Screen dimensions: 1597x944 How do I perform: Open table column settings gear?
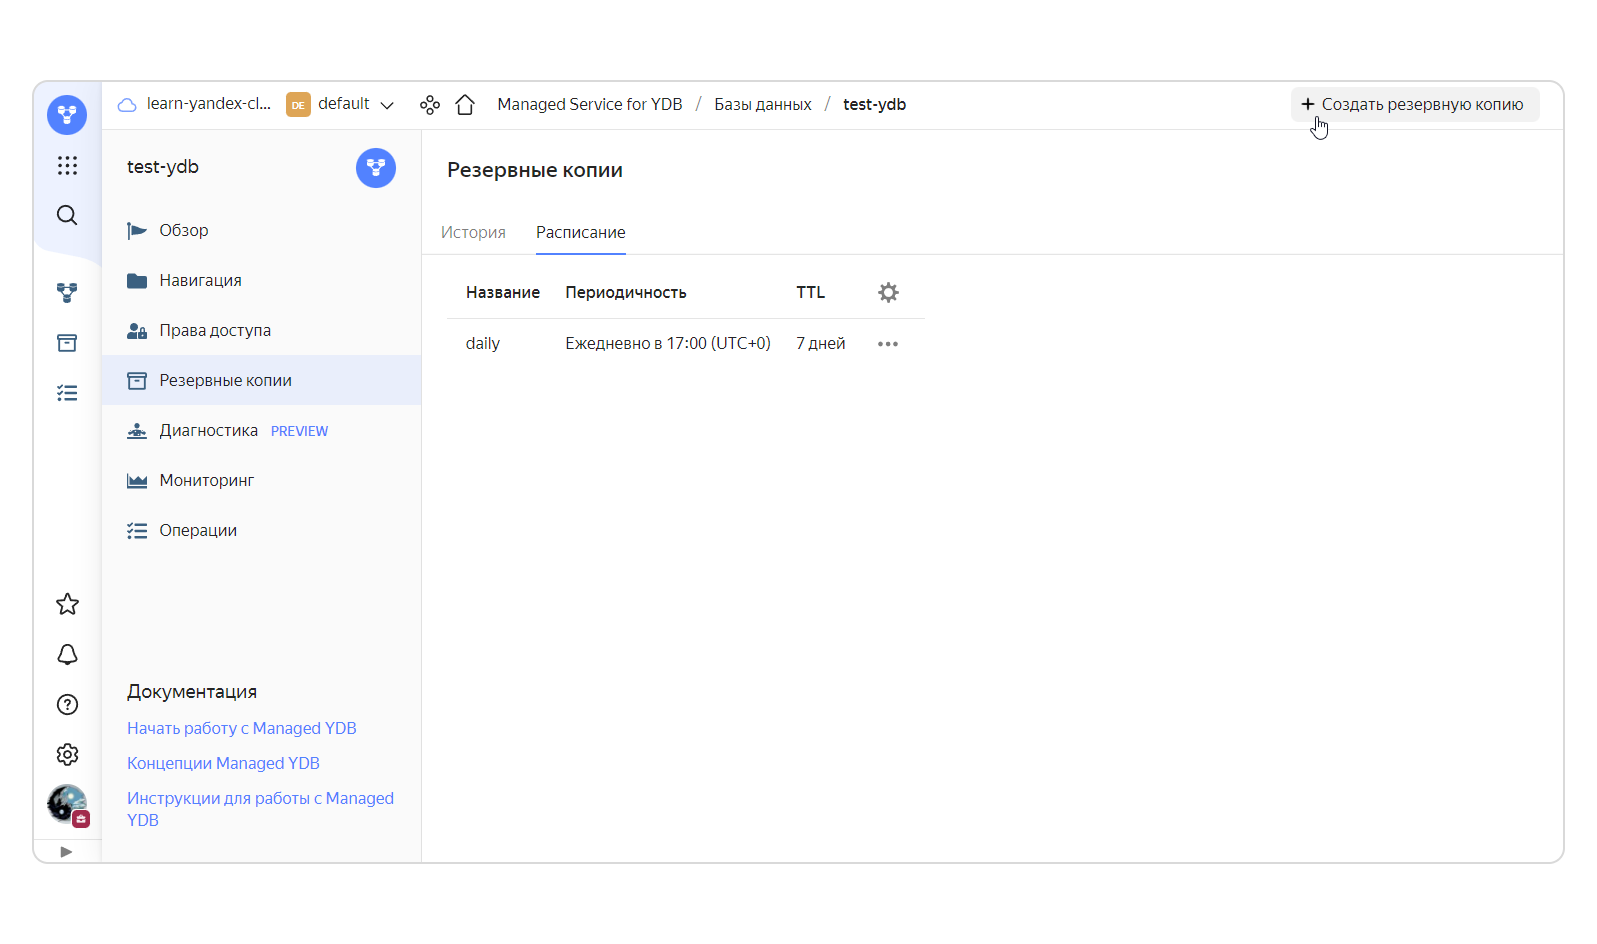(x=888, y=292)
